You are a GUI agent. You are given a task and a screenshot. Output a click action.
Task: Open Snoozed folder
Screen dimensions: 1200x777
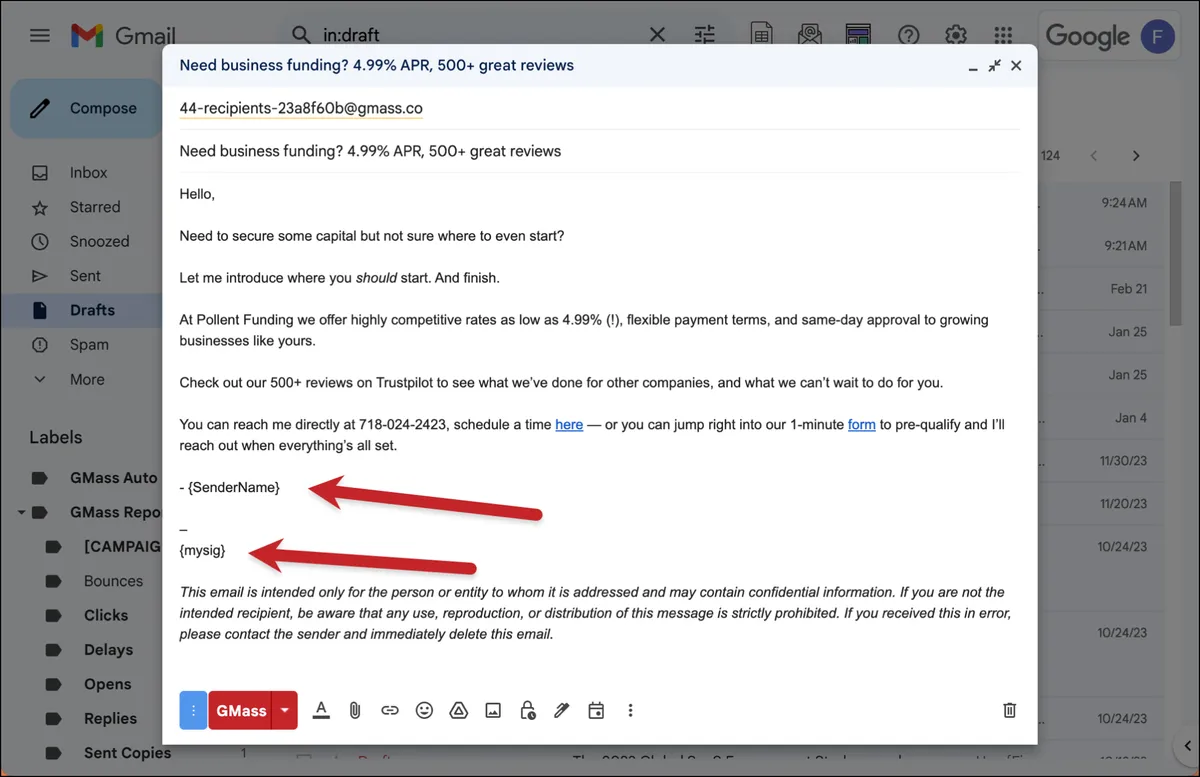click(x=99, y=241)
